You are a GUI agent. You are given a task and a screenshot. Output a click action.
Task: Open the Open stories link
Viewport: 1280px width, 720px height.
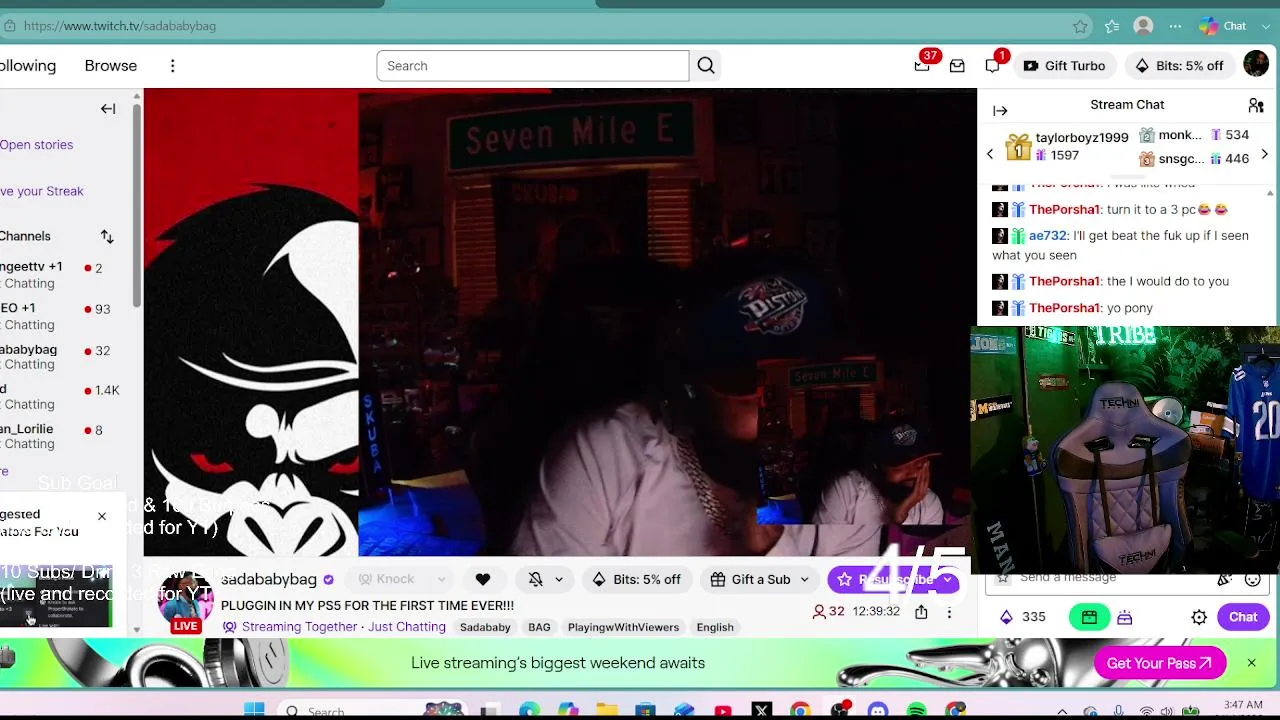pos(37,145)
